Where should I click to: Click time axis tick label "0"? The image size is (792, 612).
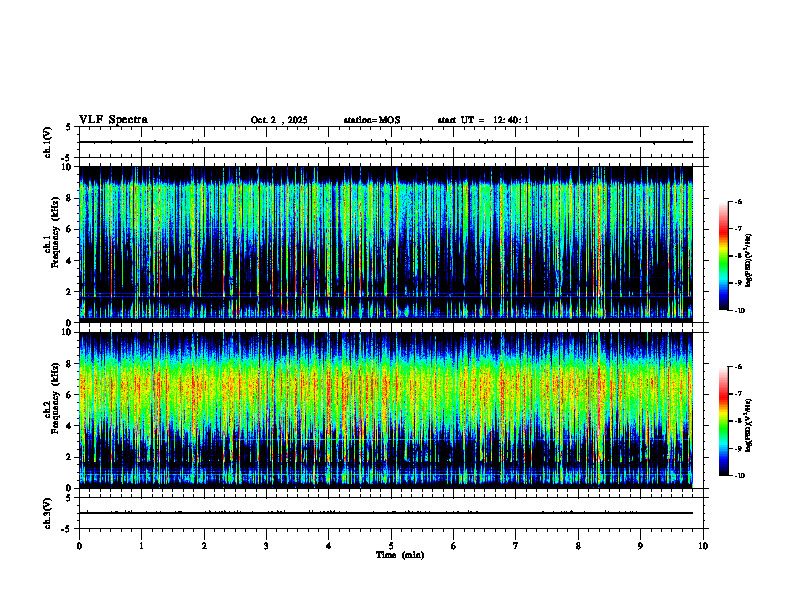[x=79, y=546]
